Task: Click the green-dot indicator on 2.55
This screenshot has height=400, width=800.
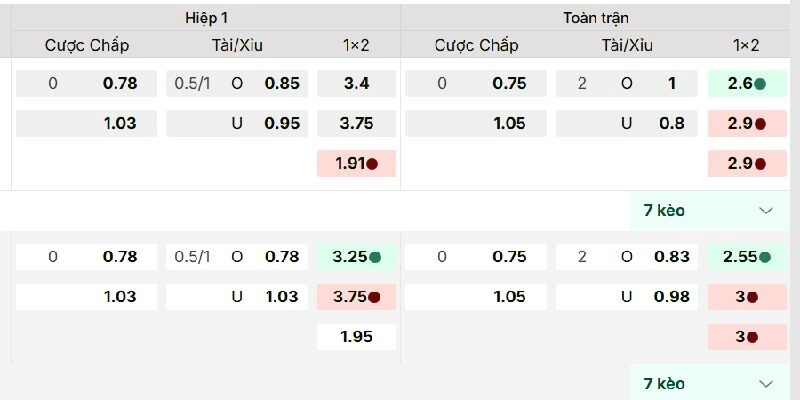Action: pyautogui.click(x=764, y=257)
